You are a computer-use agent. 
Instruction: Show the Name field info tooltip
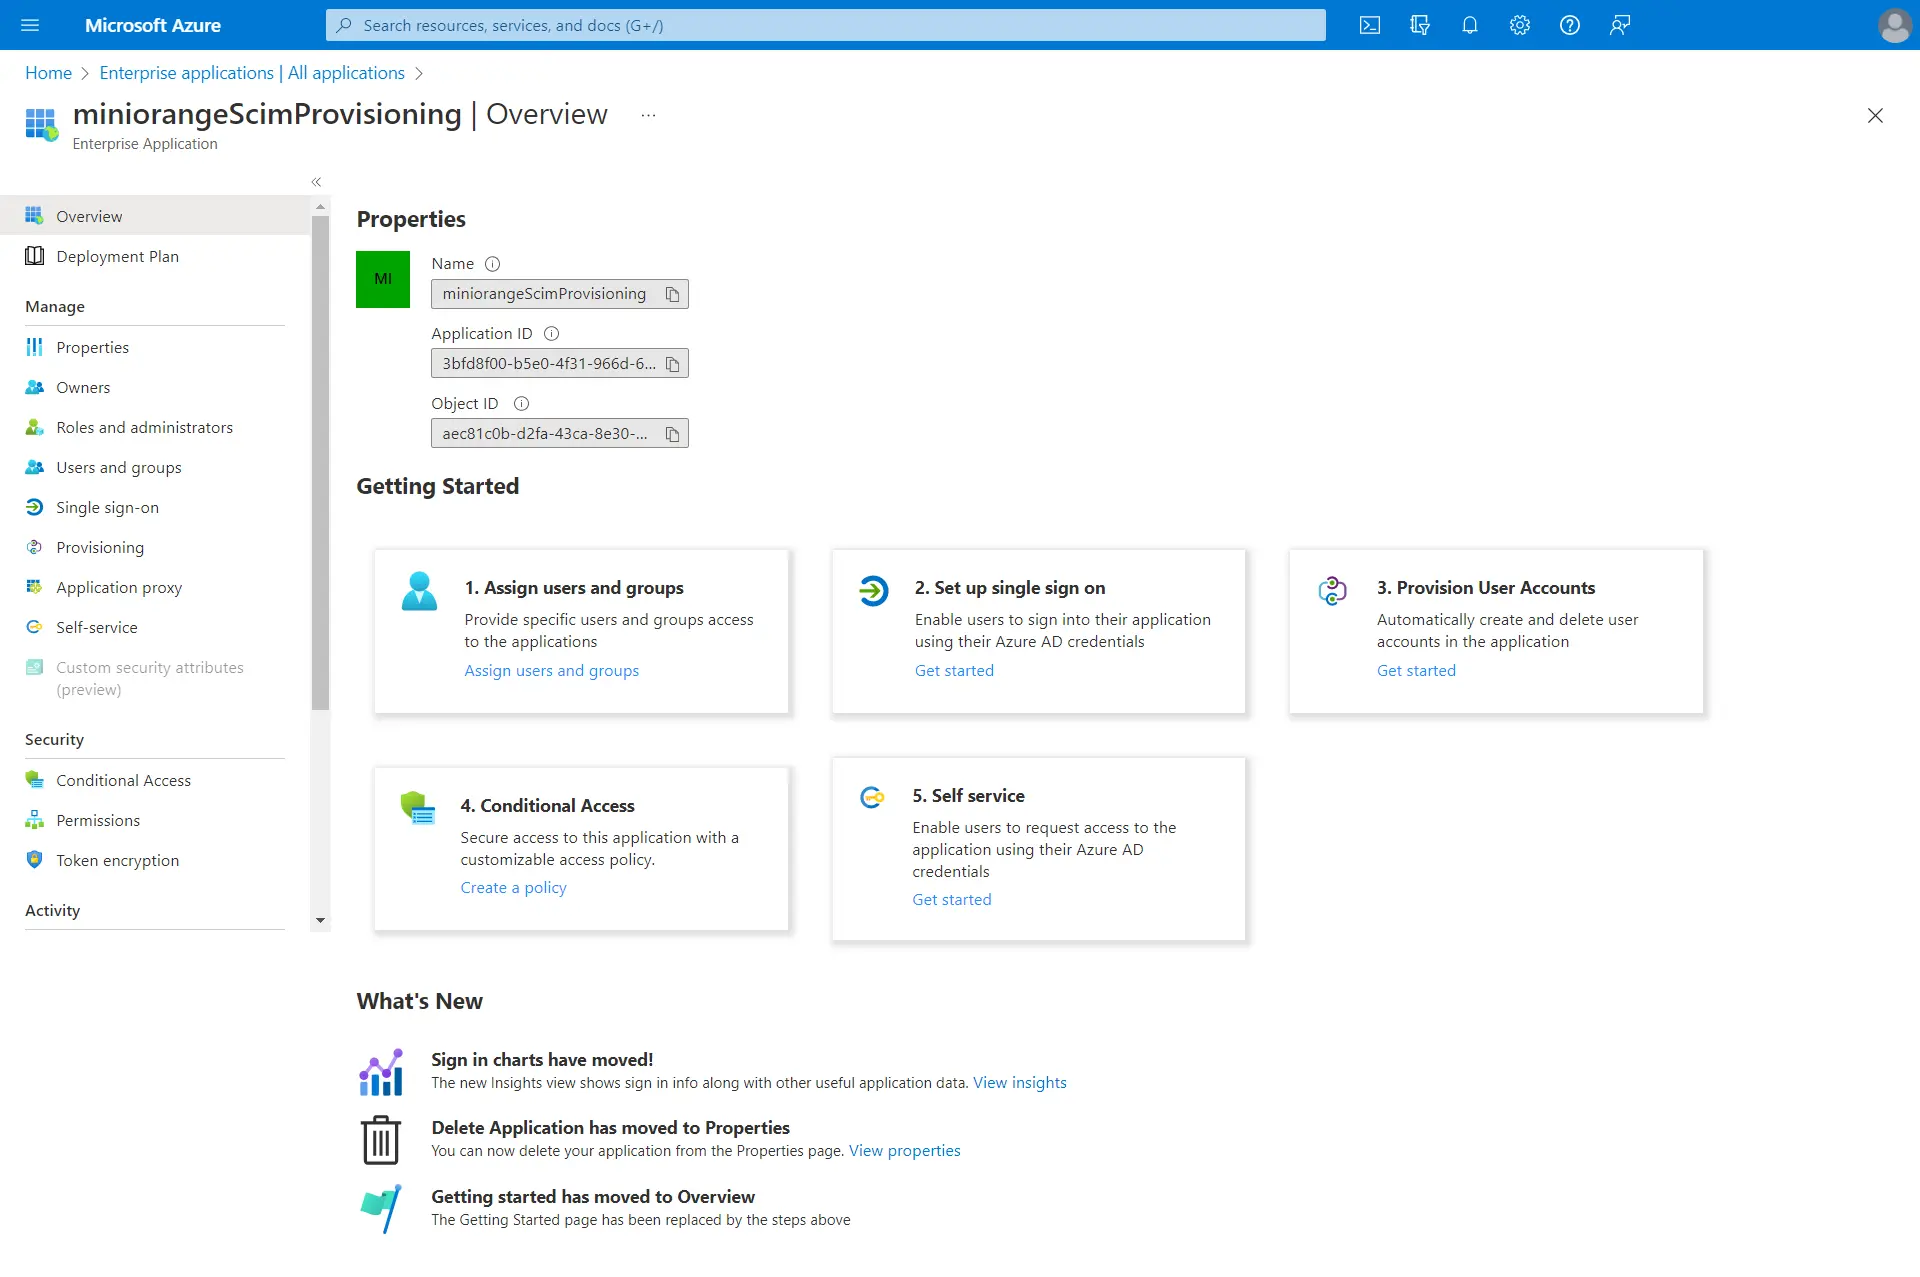(492, 263)
